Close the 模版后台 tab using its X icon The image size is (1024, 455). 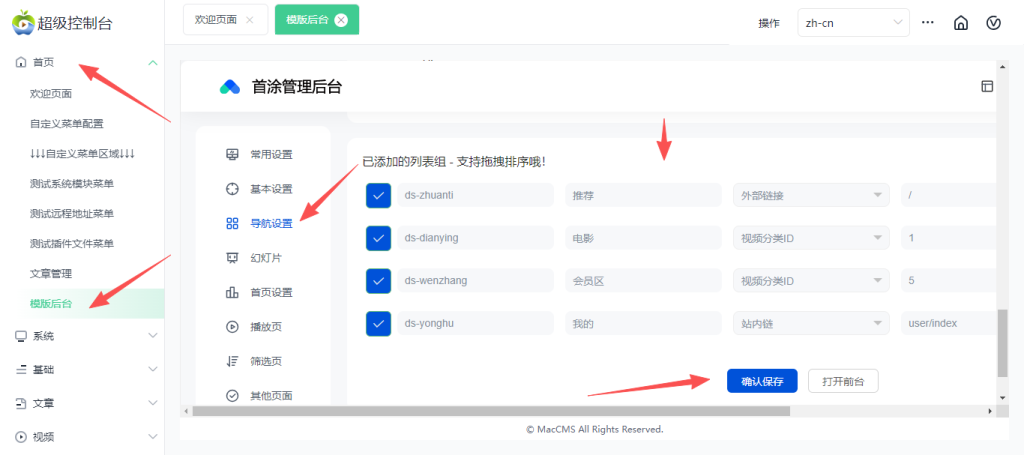click(340, 20)
